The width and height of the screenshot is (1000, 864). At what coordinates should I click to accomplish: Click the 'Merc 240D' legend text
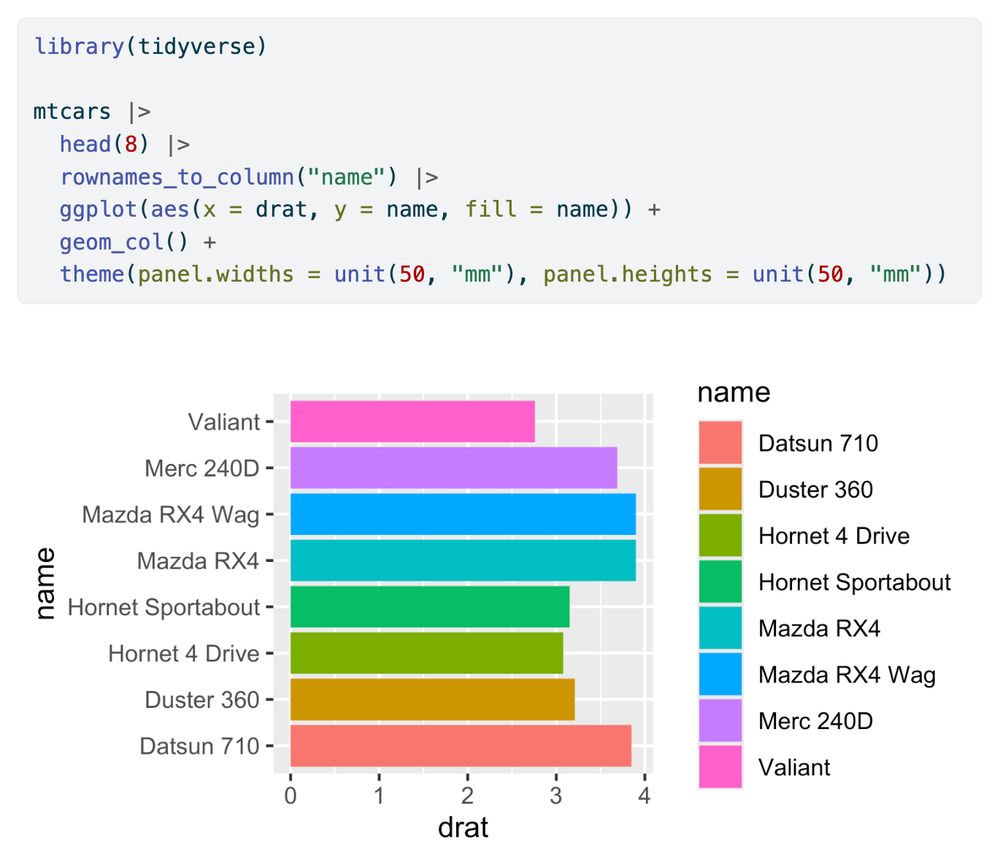point(816,721)
